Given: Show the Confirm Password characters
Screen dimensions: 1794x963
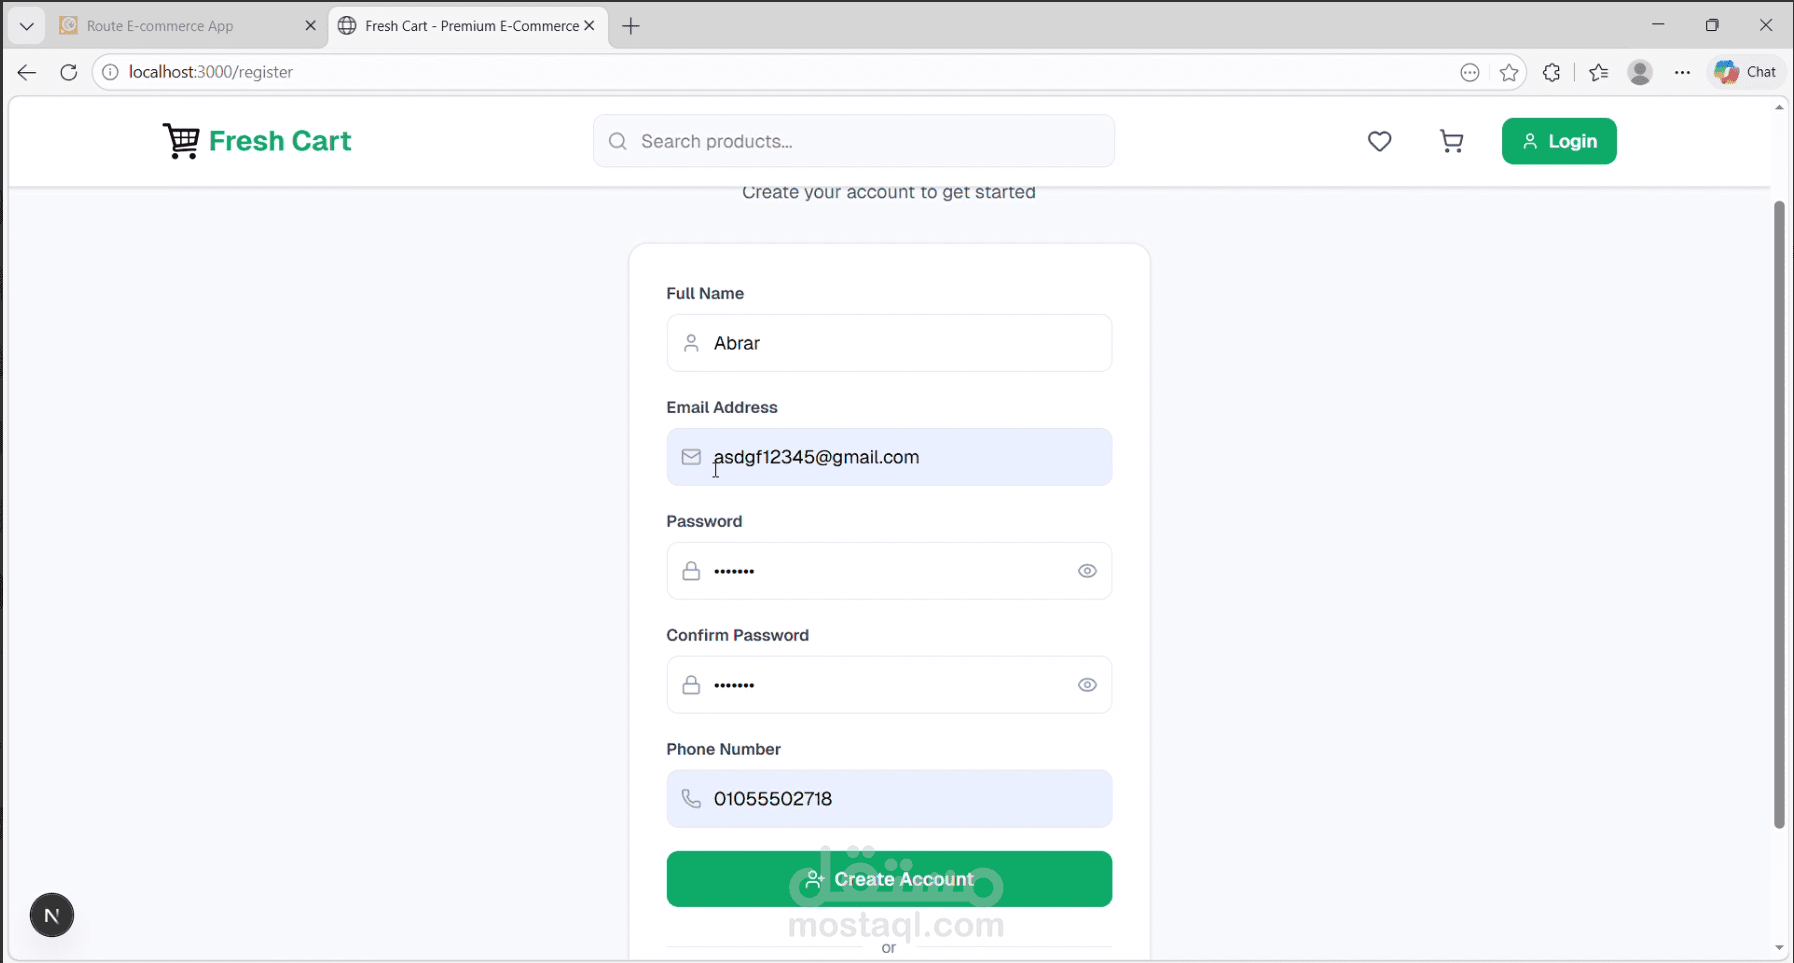Looking at the screenshot, I should [x=1087, y=684].
